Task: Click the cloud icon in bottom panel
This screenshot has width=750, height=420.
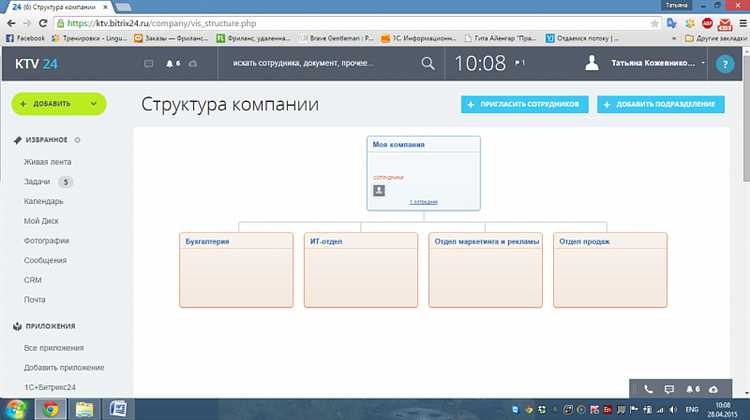Action: [x=713, y=389]
